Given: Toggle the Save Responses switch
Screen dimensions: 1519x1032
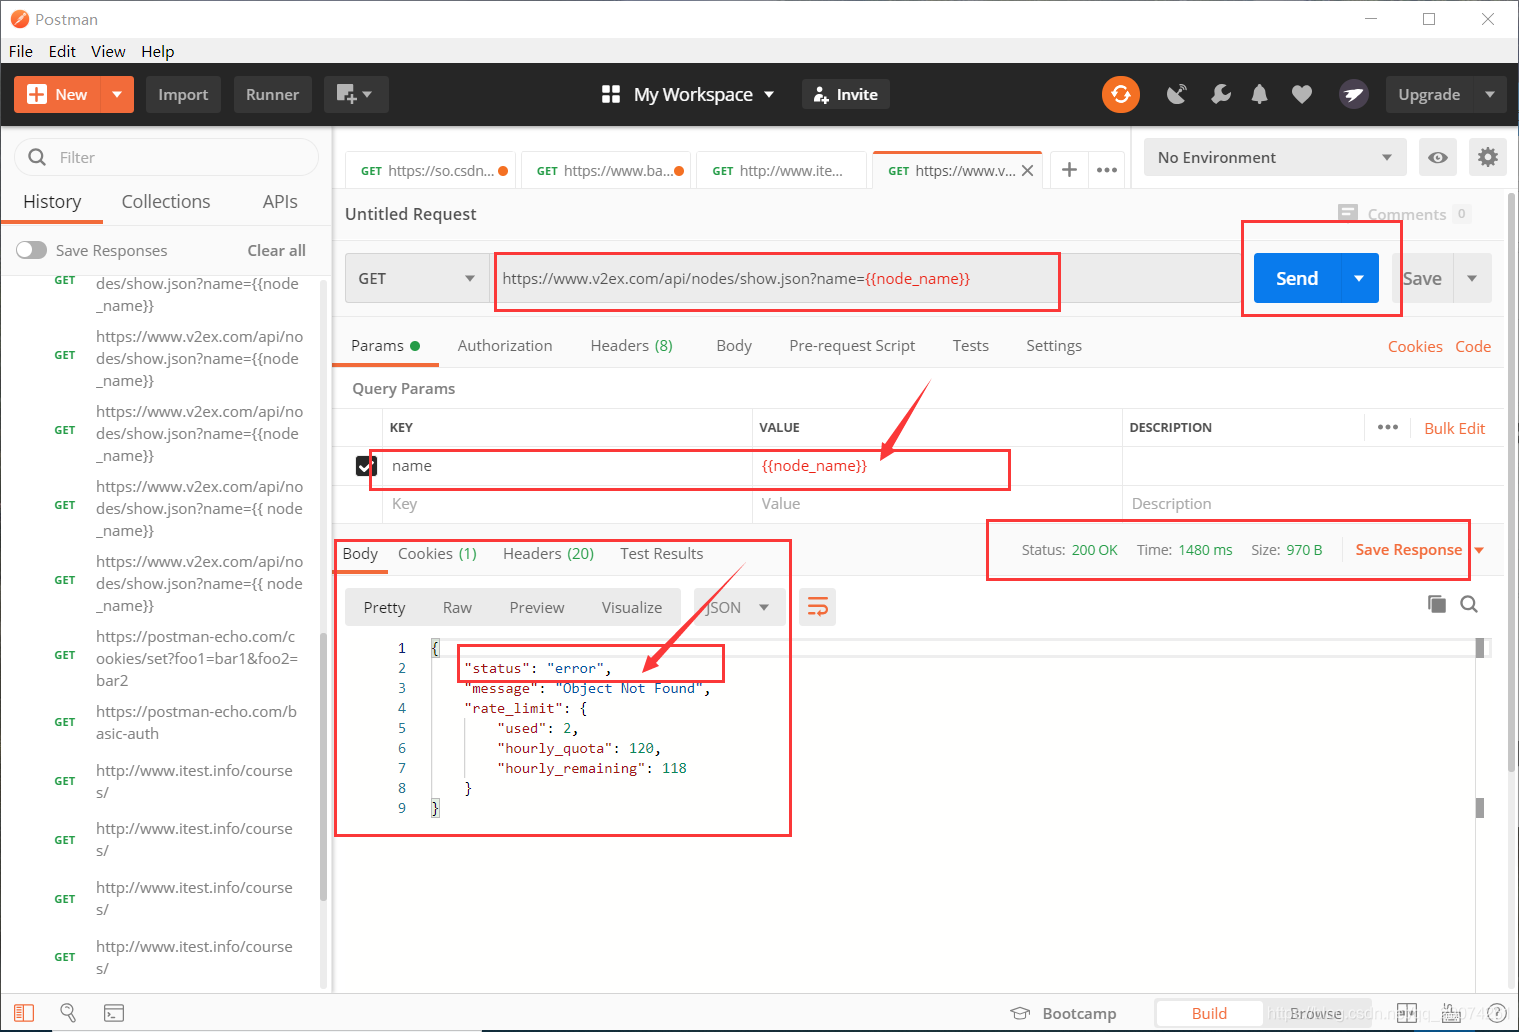Looking at the screenshot, I should pos(31,250).
